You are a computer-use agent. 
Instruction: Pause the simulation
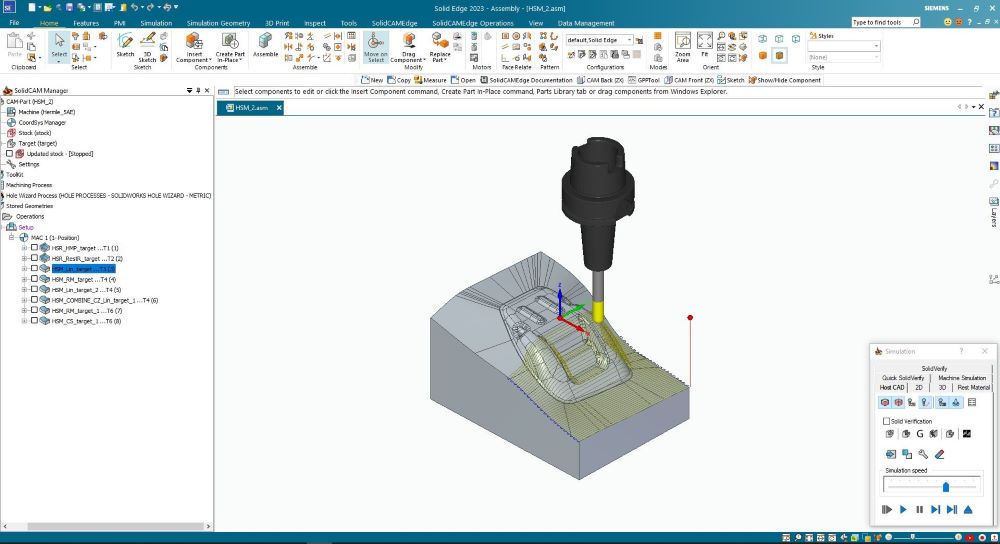pos(919,510)
